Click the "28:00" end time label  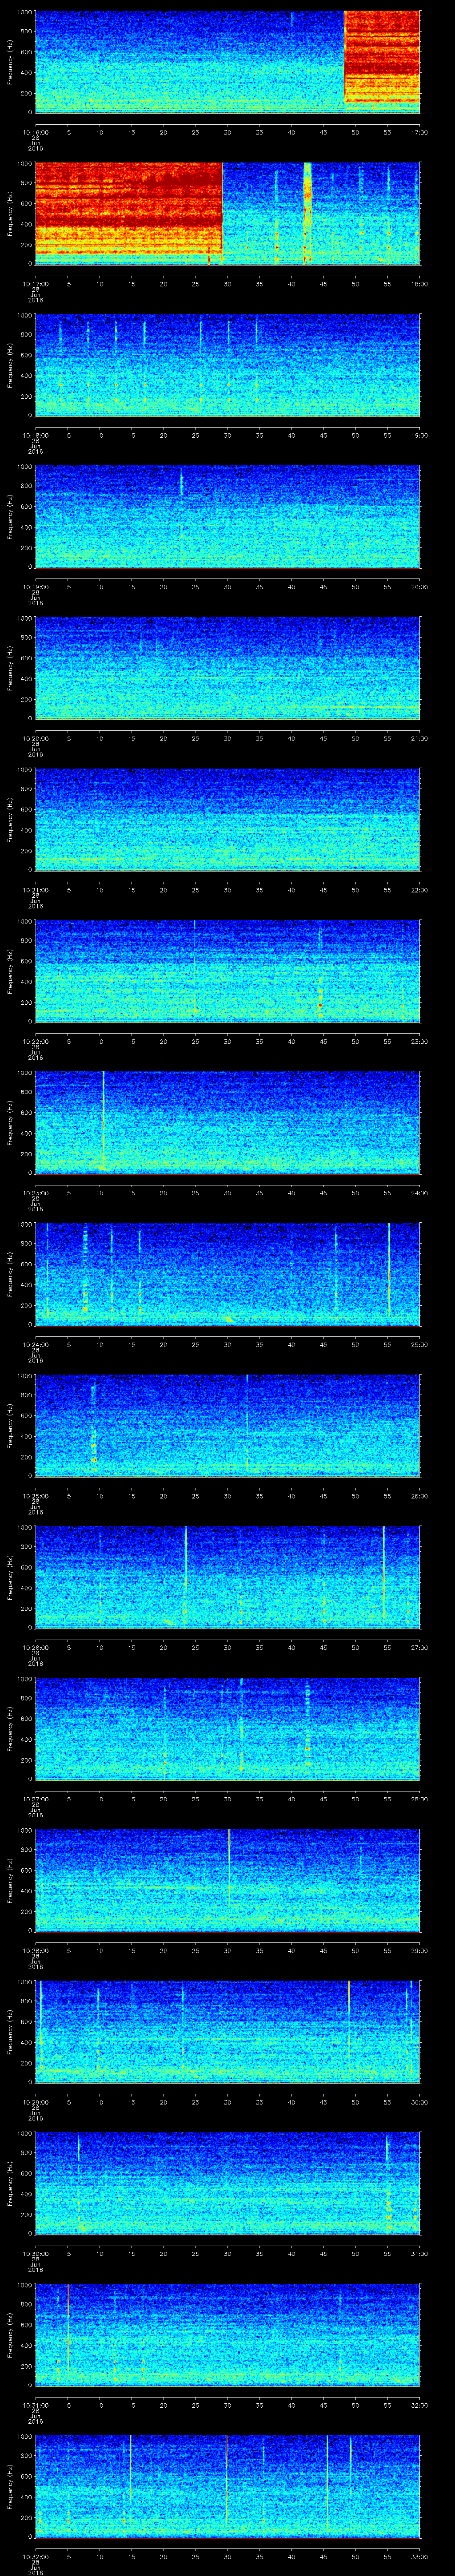click(419, 1799)
